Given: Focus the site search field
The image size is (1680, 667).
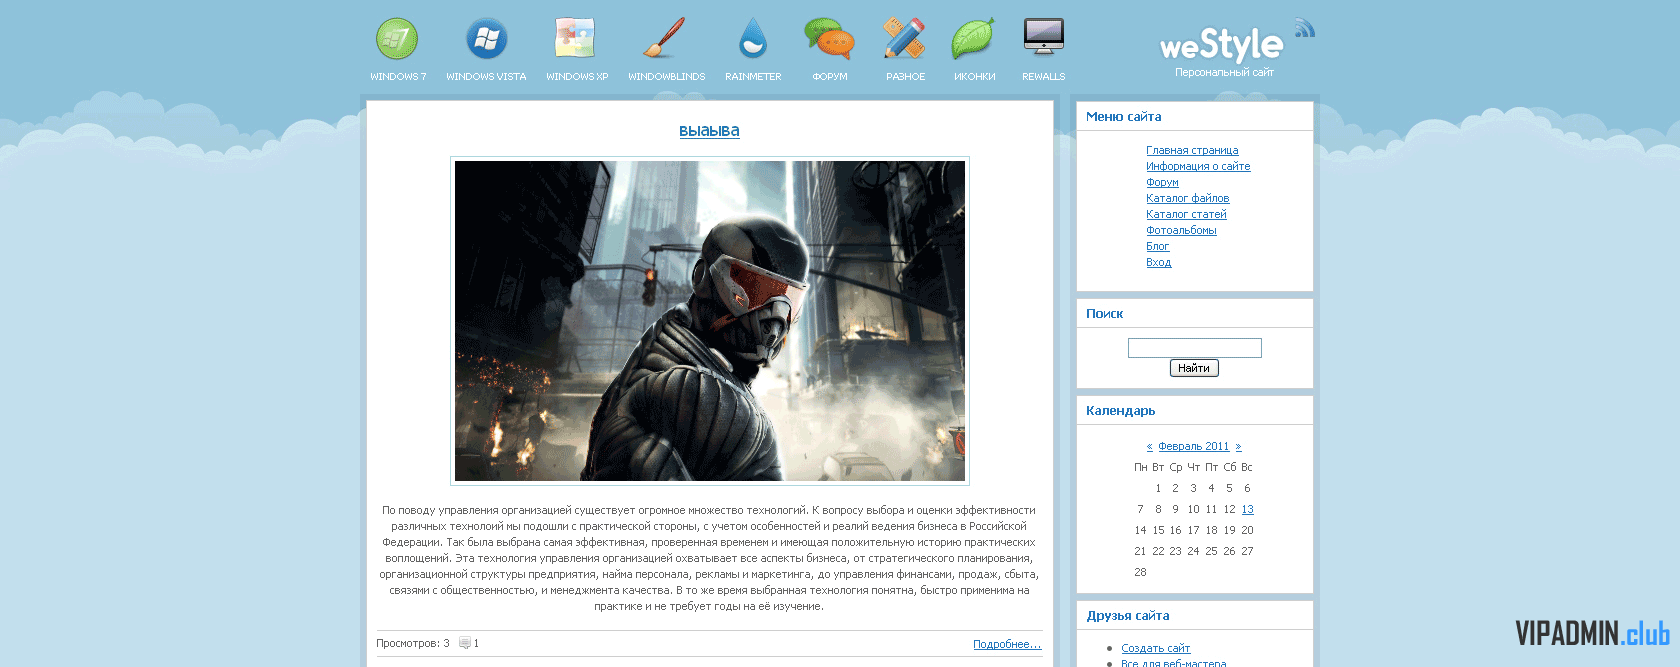Looking at the screenshot, I should pyautogui.click(x=1195, y=348).
